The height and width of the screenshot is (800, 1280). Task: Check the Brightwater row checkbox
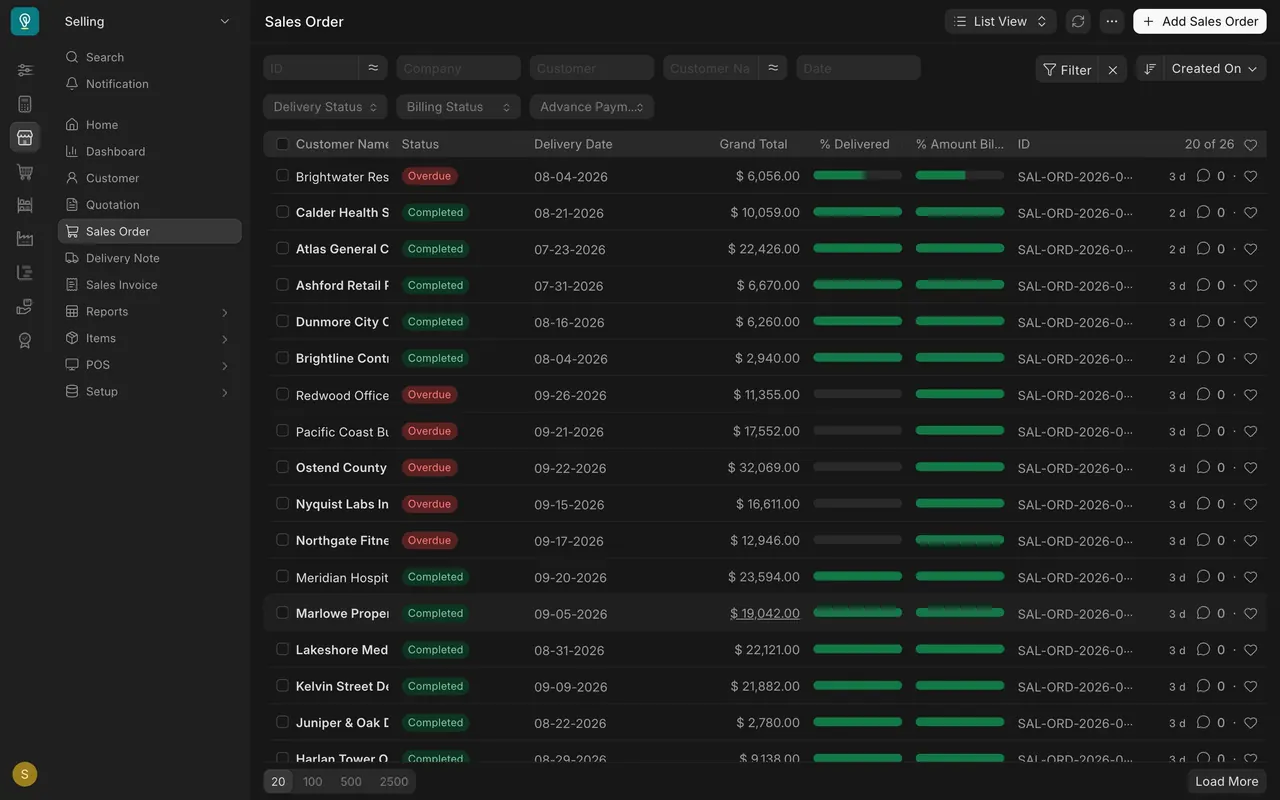[282, 176]
